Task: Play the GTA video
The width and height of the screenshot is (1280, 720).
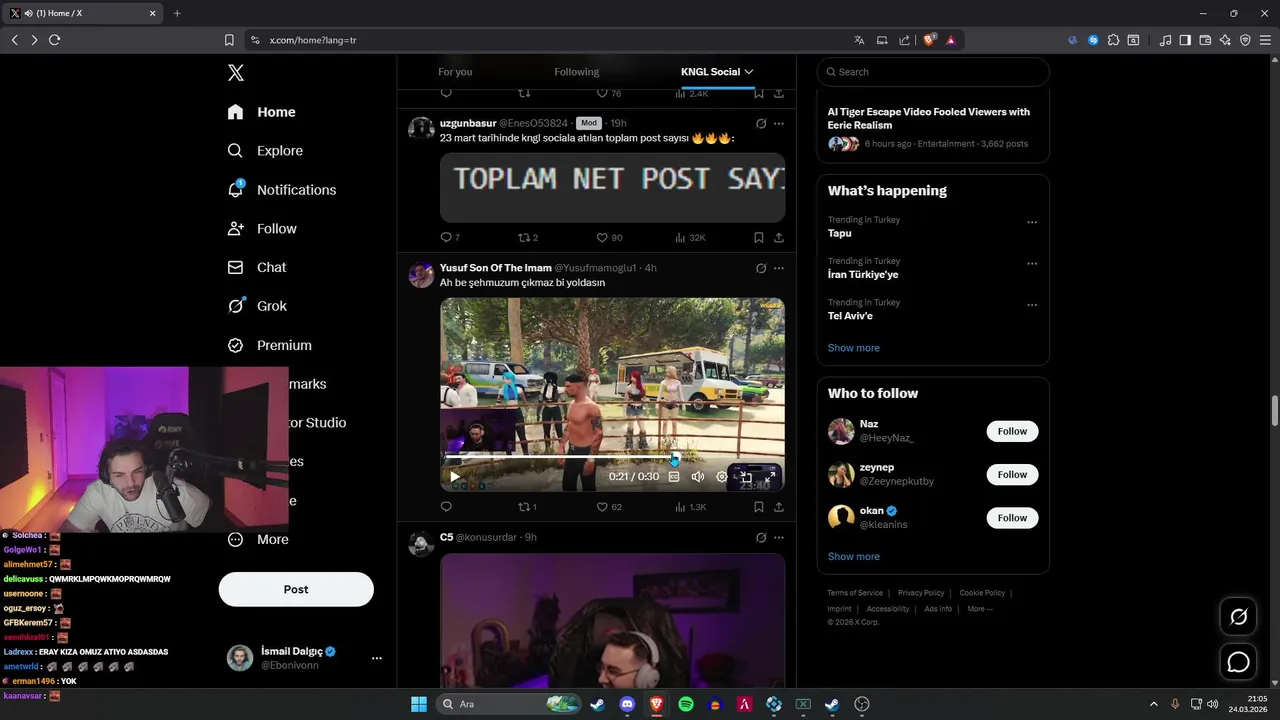Action: tap(454, 477)
